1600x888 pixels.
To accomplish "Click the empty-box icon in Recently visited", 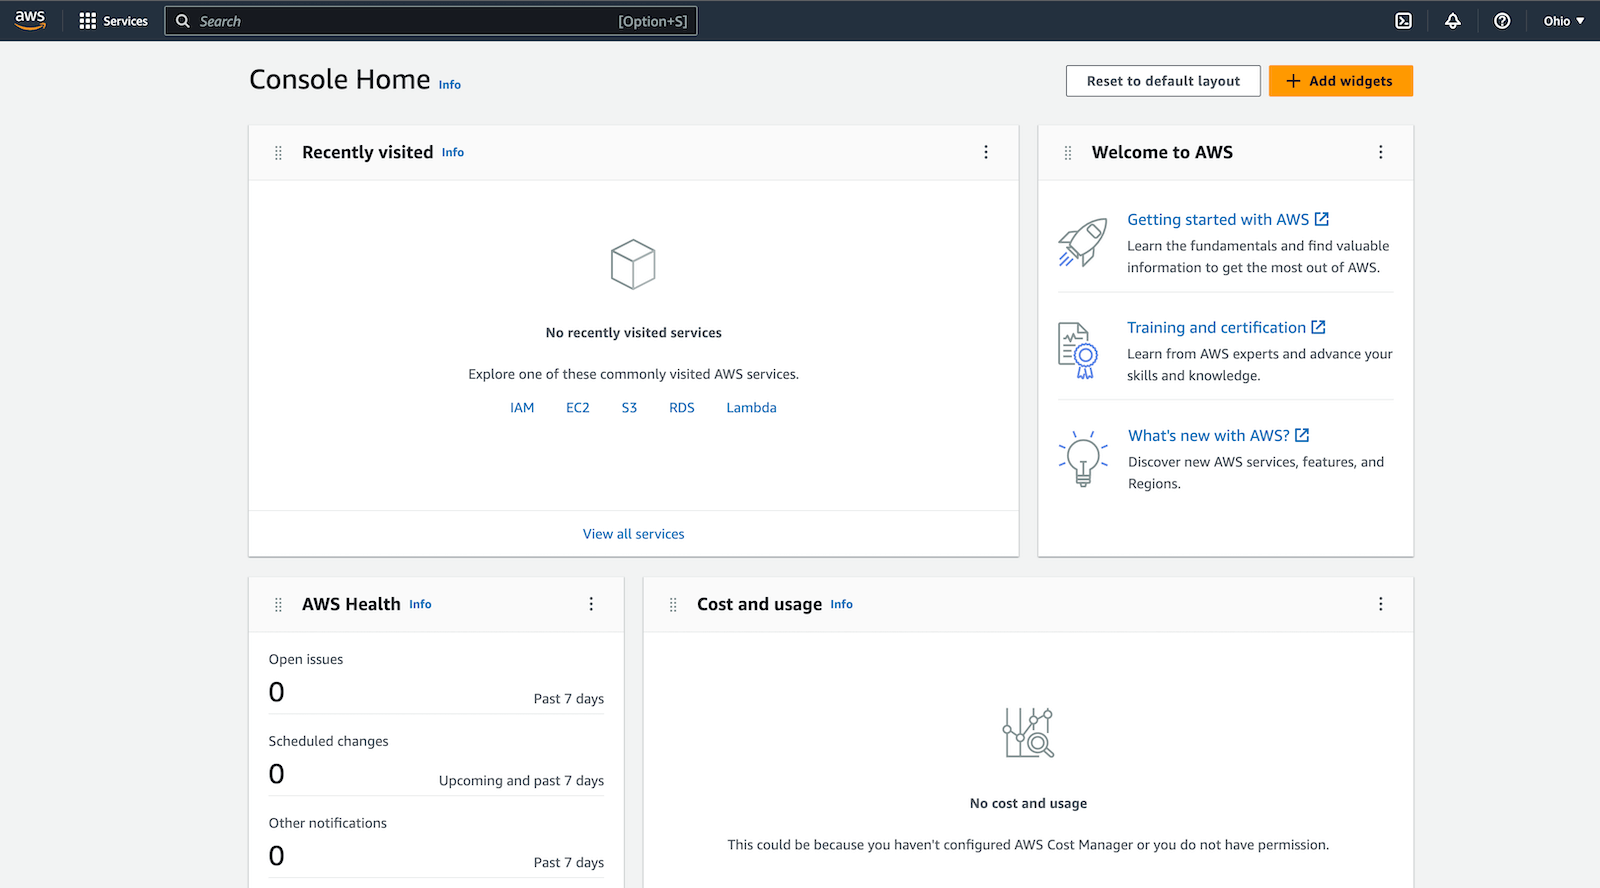I will click(x=633, y=264).
